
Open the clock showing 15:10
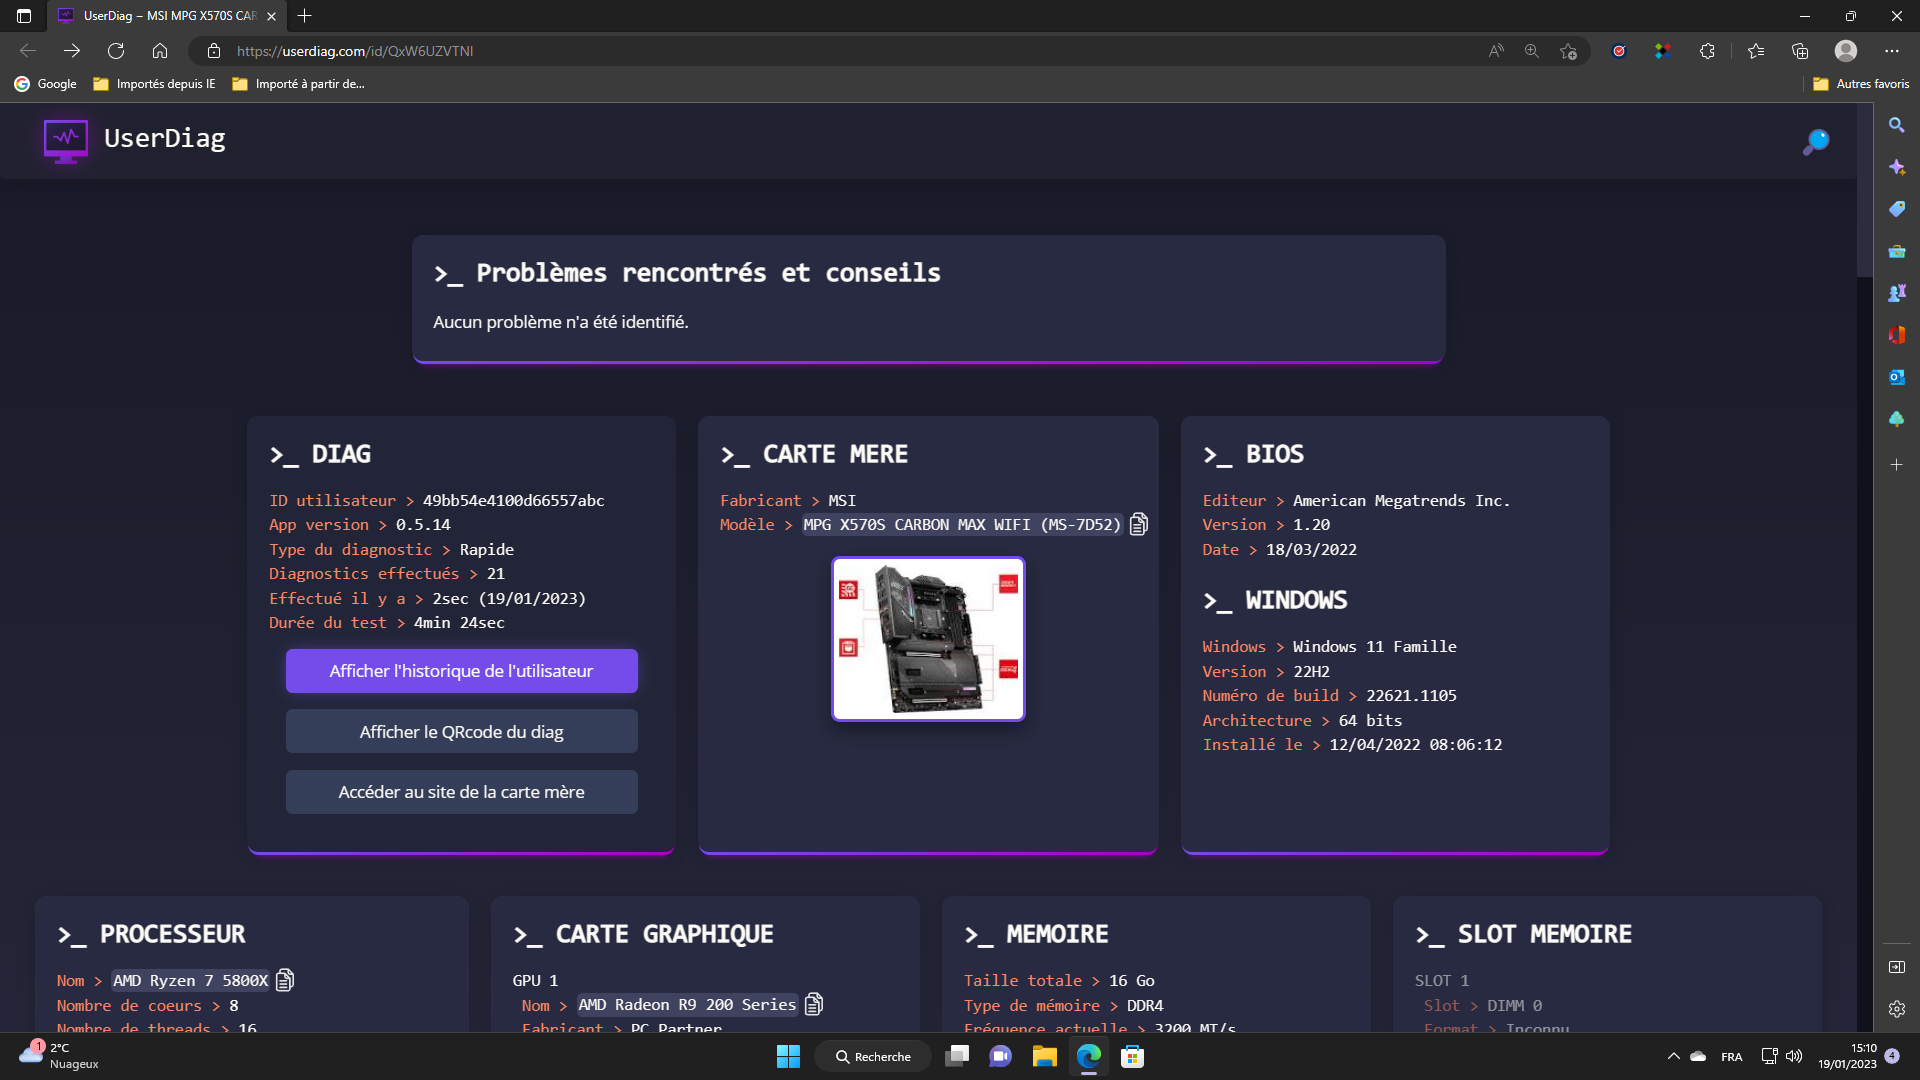click(1848, 1056)
